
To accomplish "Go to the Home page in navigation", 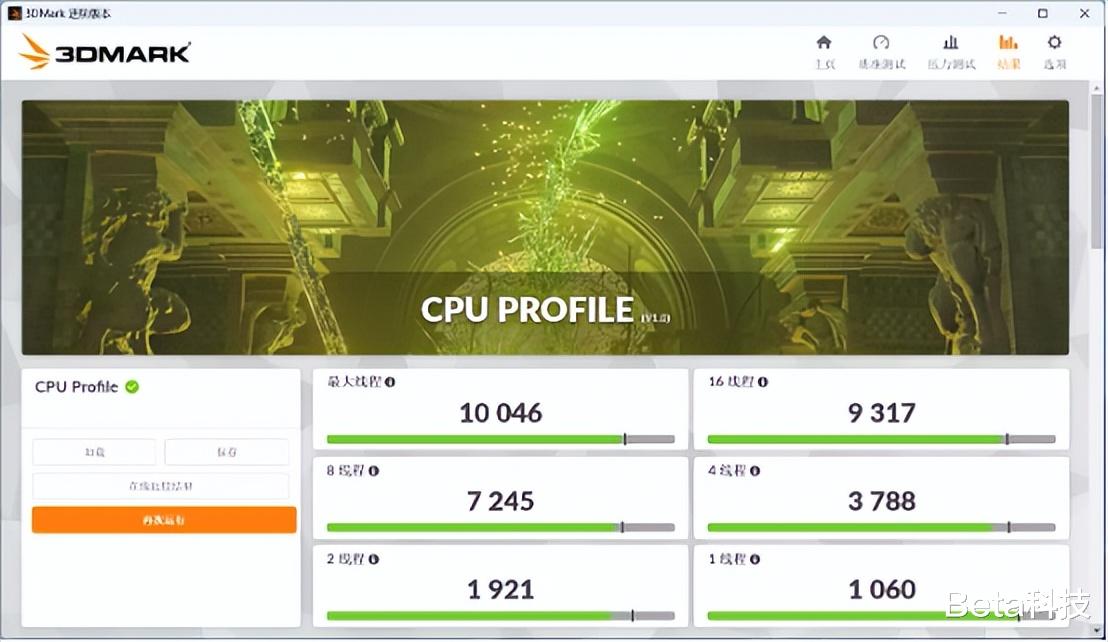I will click(824, 52).
